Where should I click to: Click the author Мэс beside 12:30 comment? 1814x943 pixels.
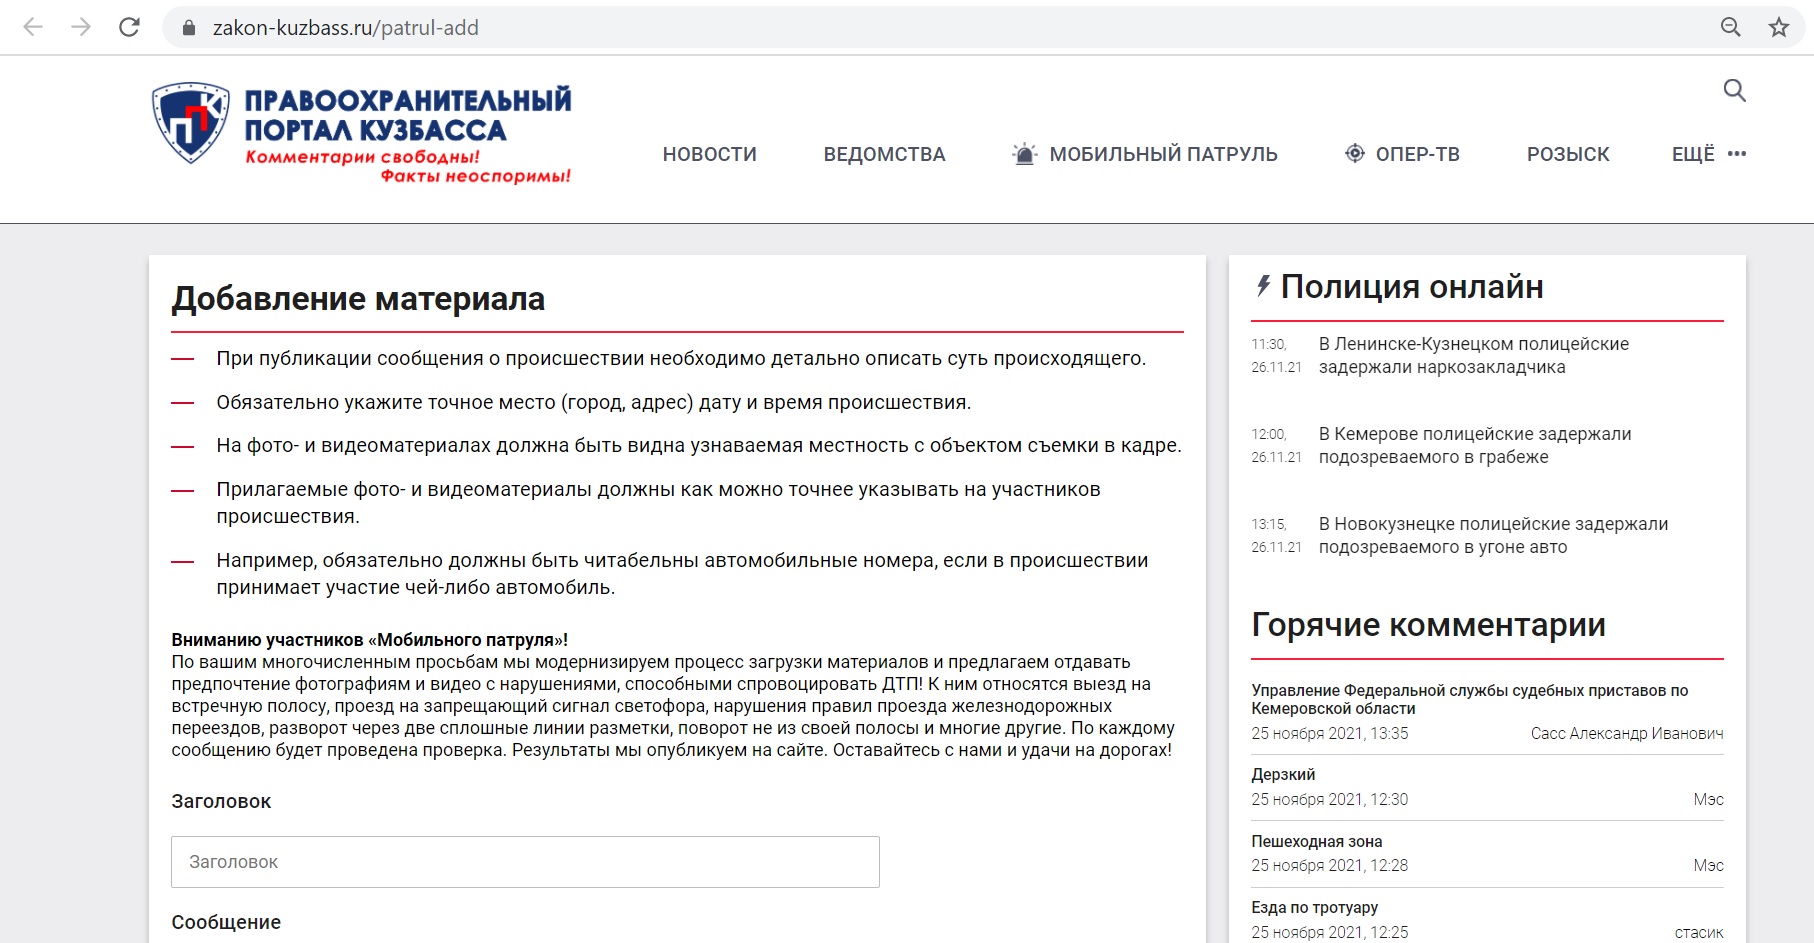pos(1708,799)
